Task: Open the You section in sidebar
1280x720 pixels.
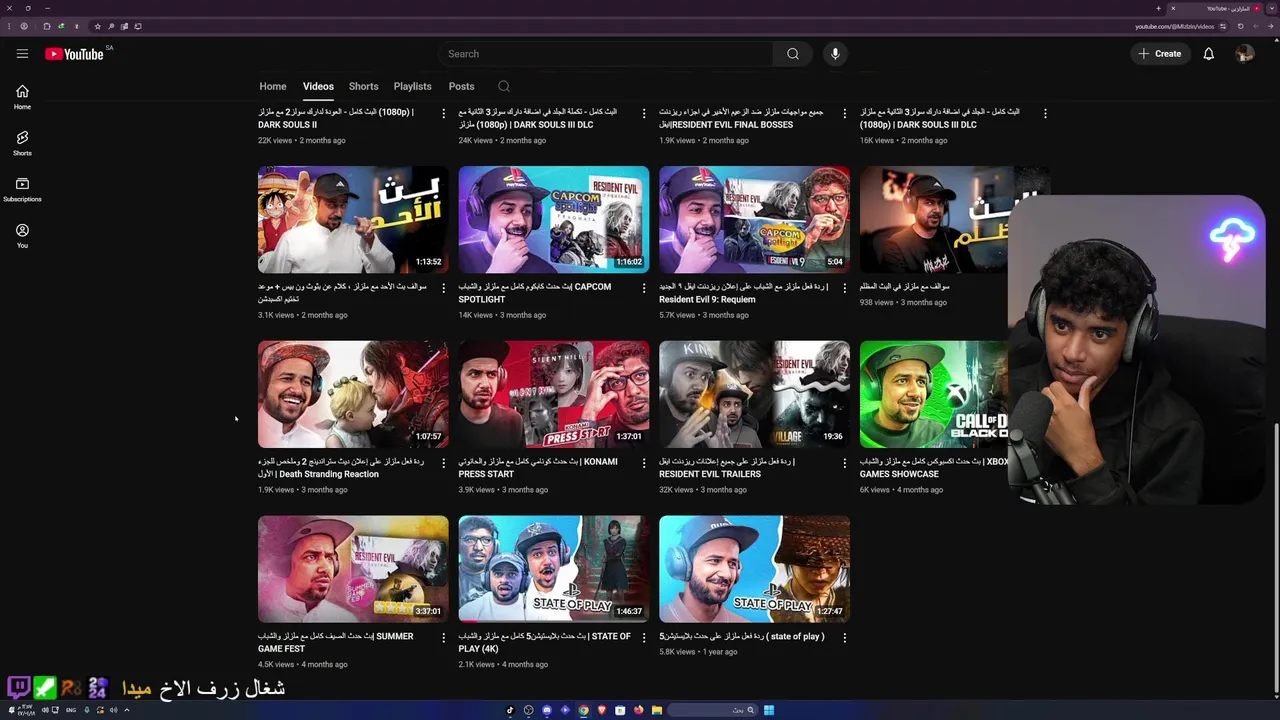Action: [22, 235]
